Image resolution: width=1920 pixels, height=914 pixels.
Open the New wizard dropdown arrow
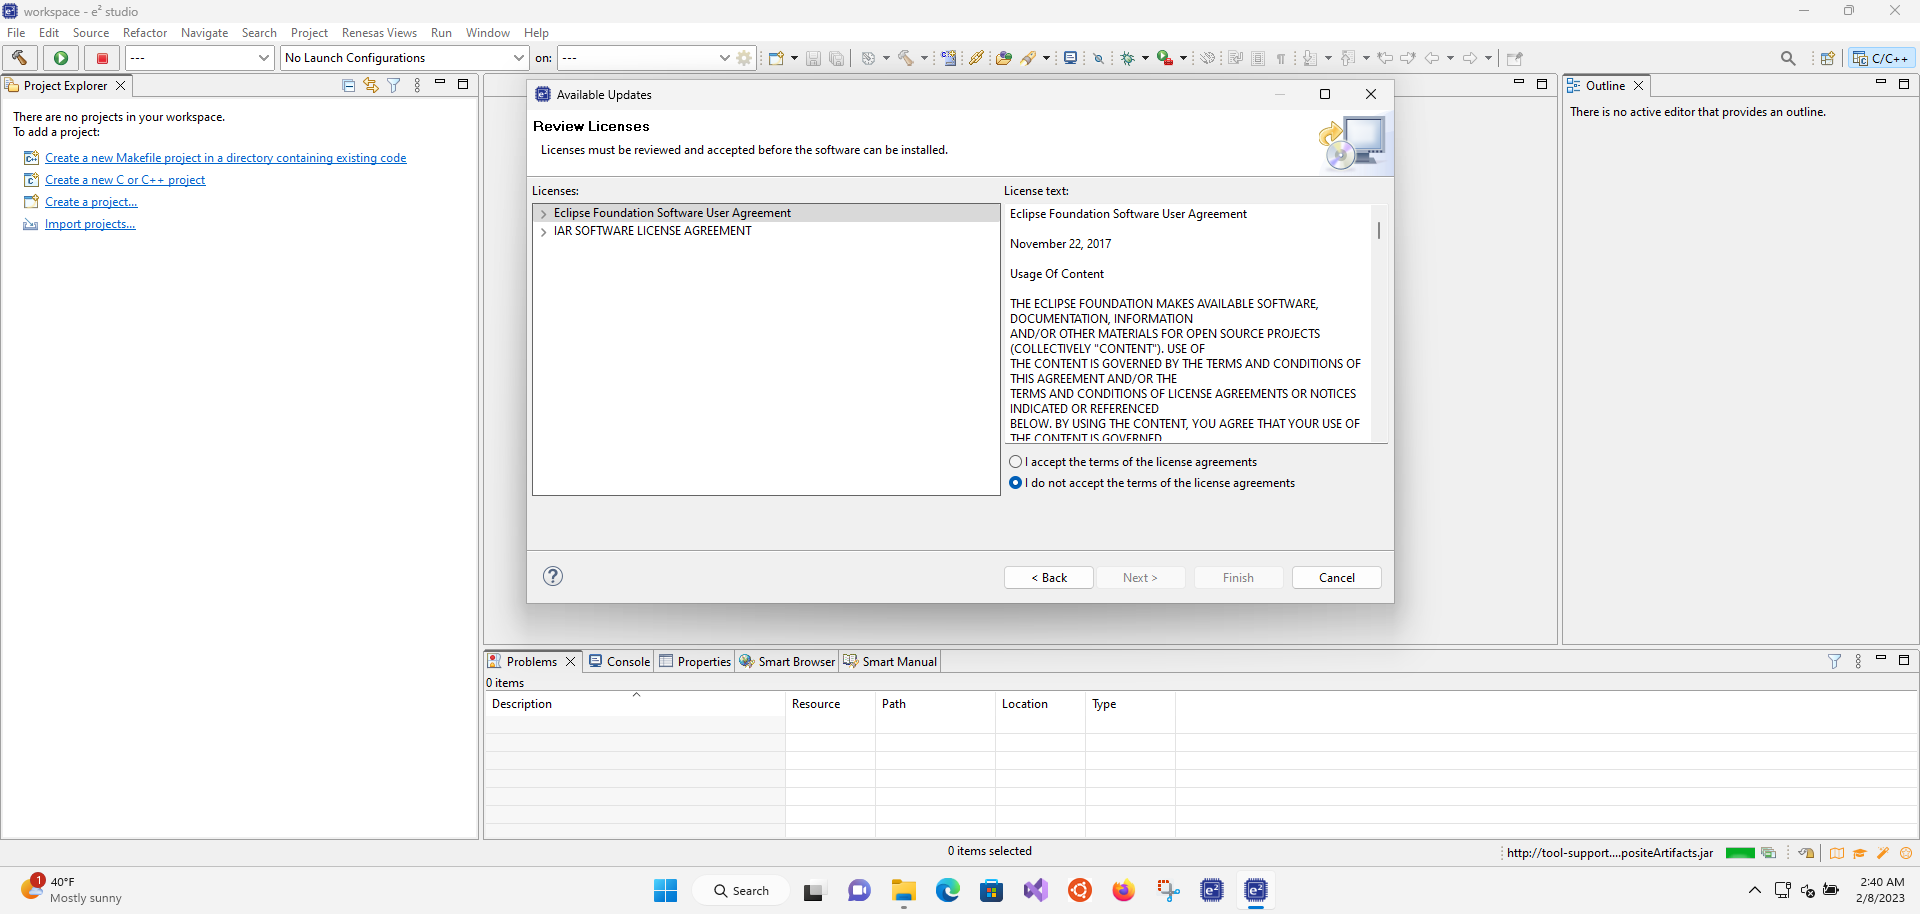pos(794,58)
